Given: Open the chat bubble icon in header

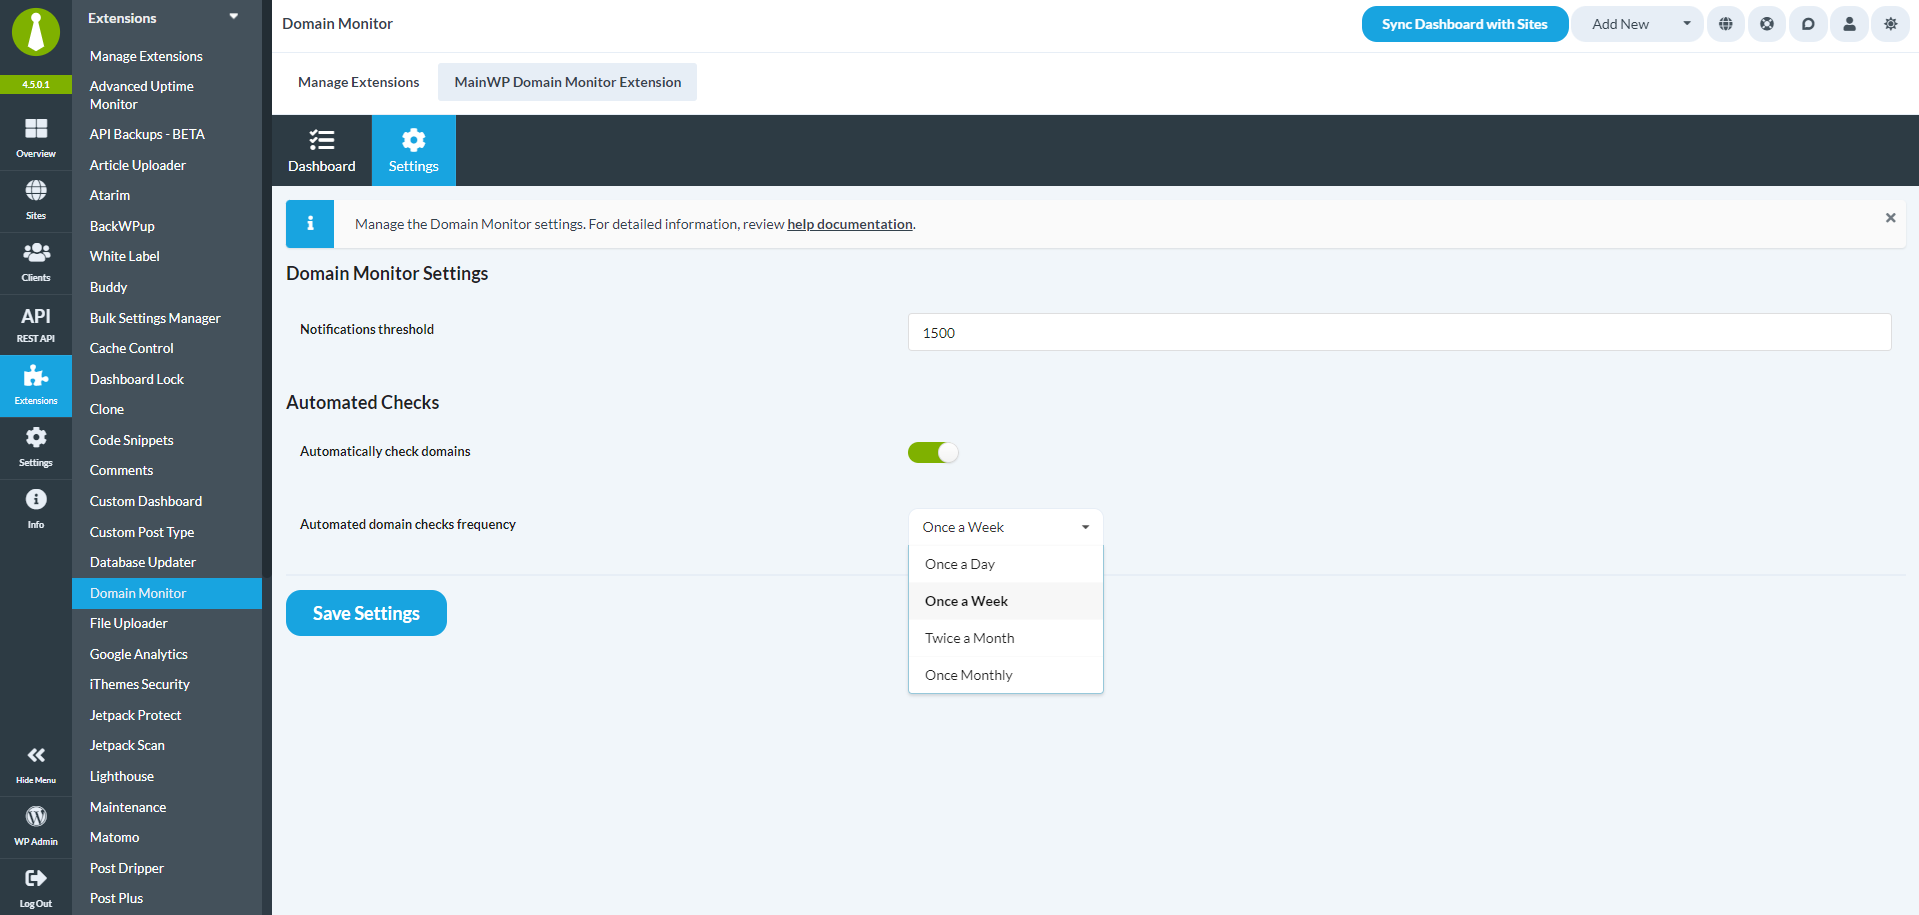Looking at the screenshot, I should coord(1808,24).
